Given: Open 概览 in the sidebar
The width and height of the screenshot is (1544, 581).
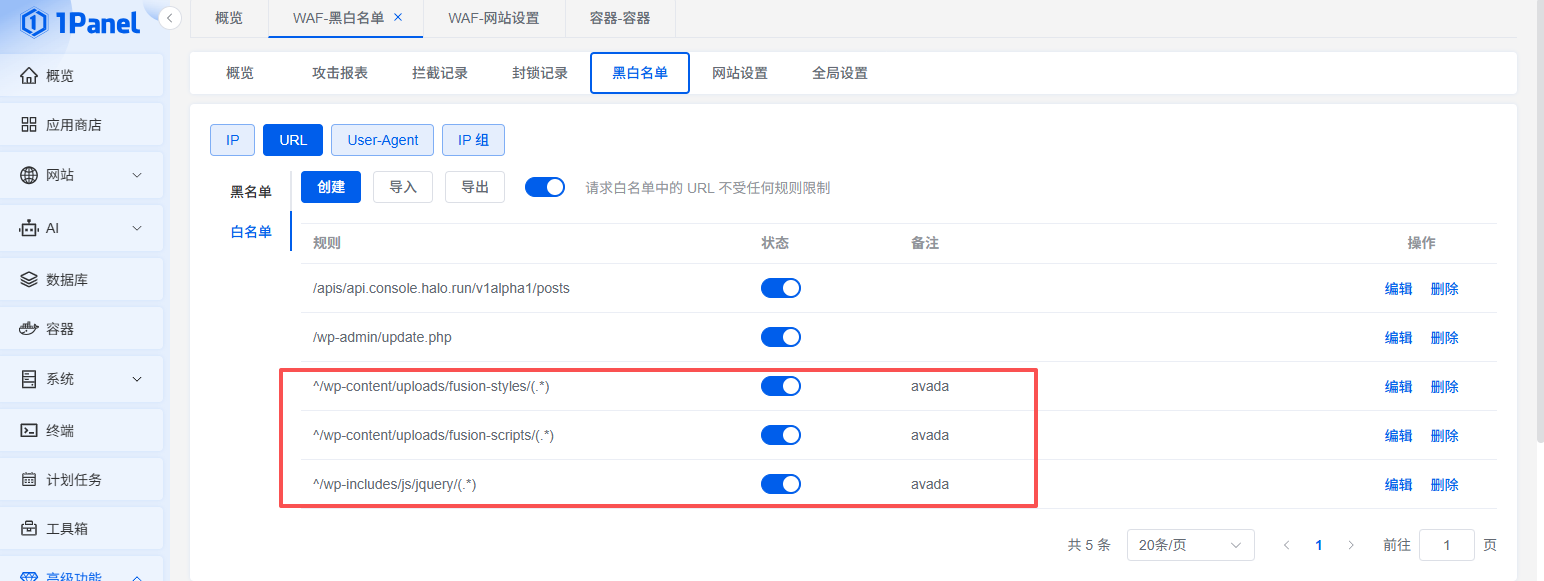Looking at the screenshot, I should pyautogui.click(x=82, y=76).
